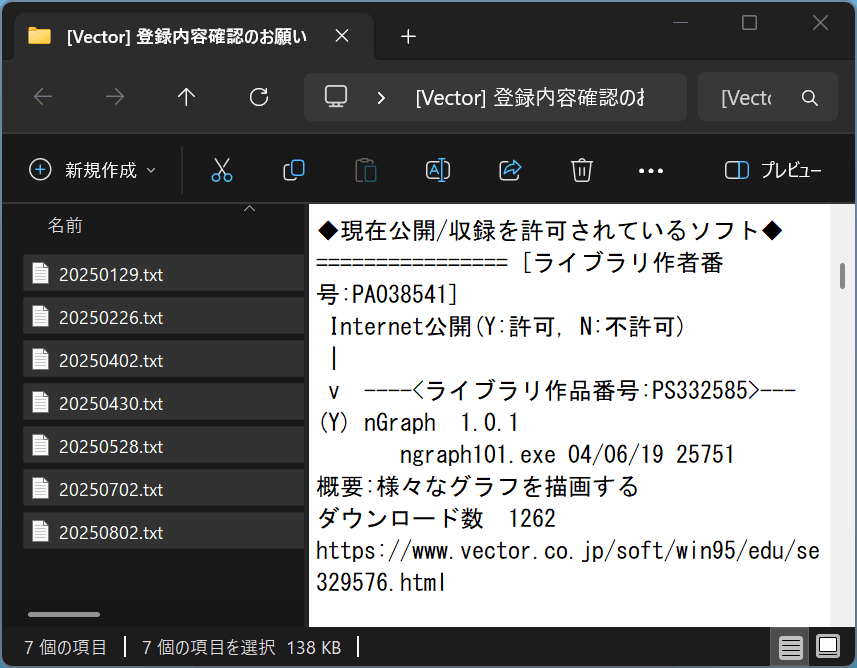Image resolution: width=857 pixels, height=668 pixels.
Task: Click the This PC monitor icon in address bar
Action: pos(336,97)
